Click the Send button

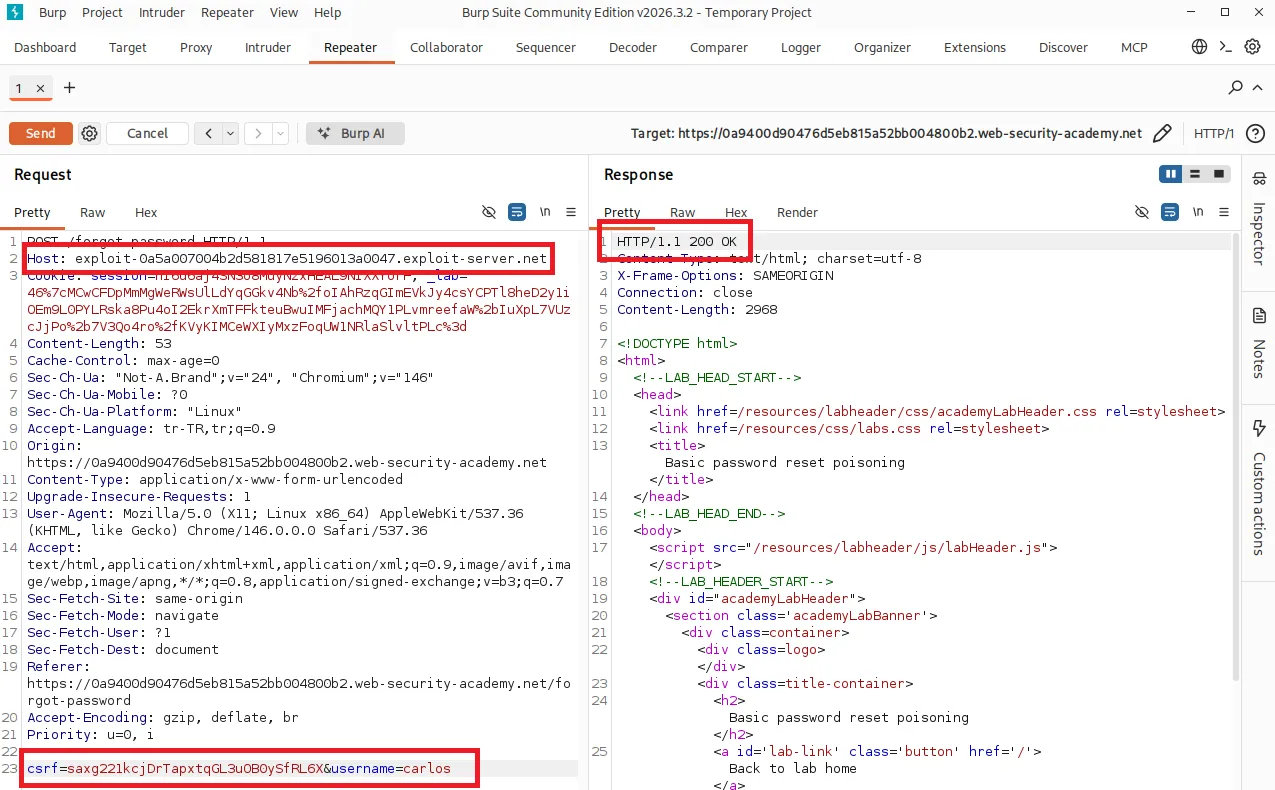(41, 133)
